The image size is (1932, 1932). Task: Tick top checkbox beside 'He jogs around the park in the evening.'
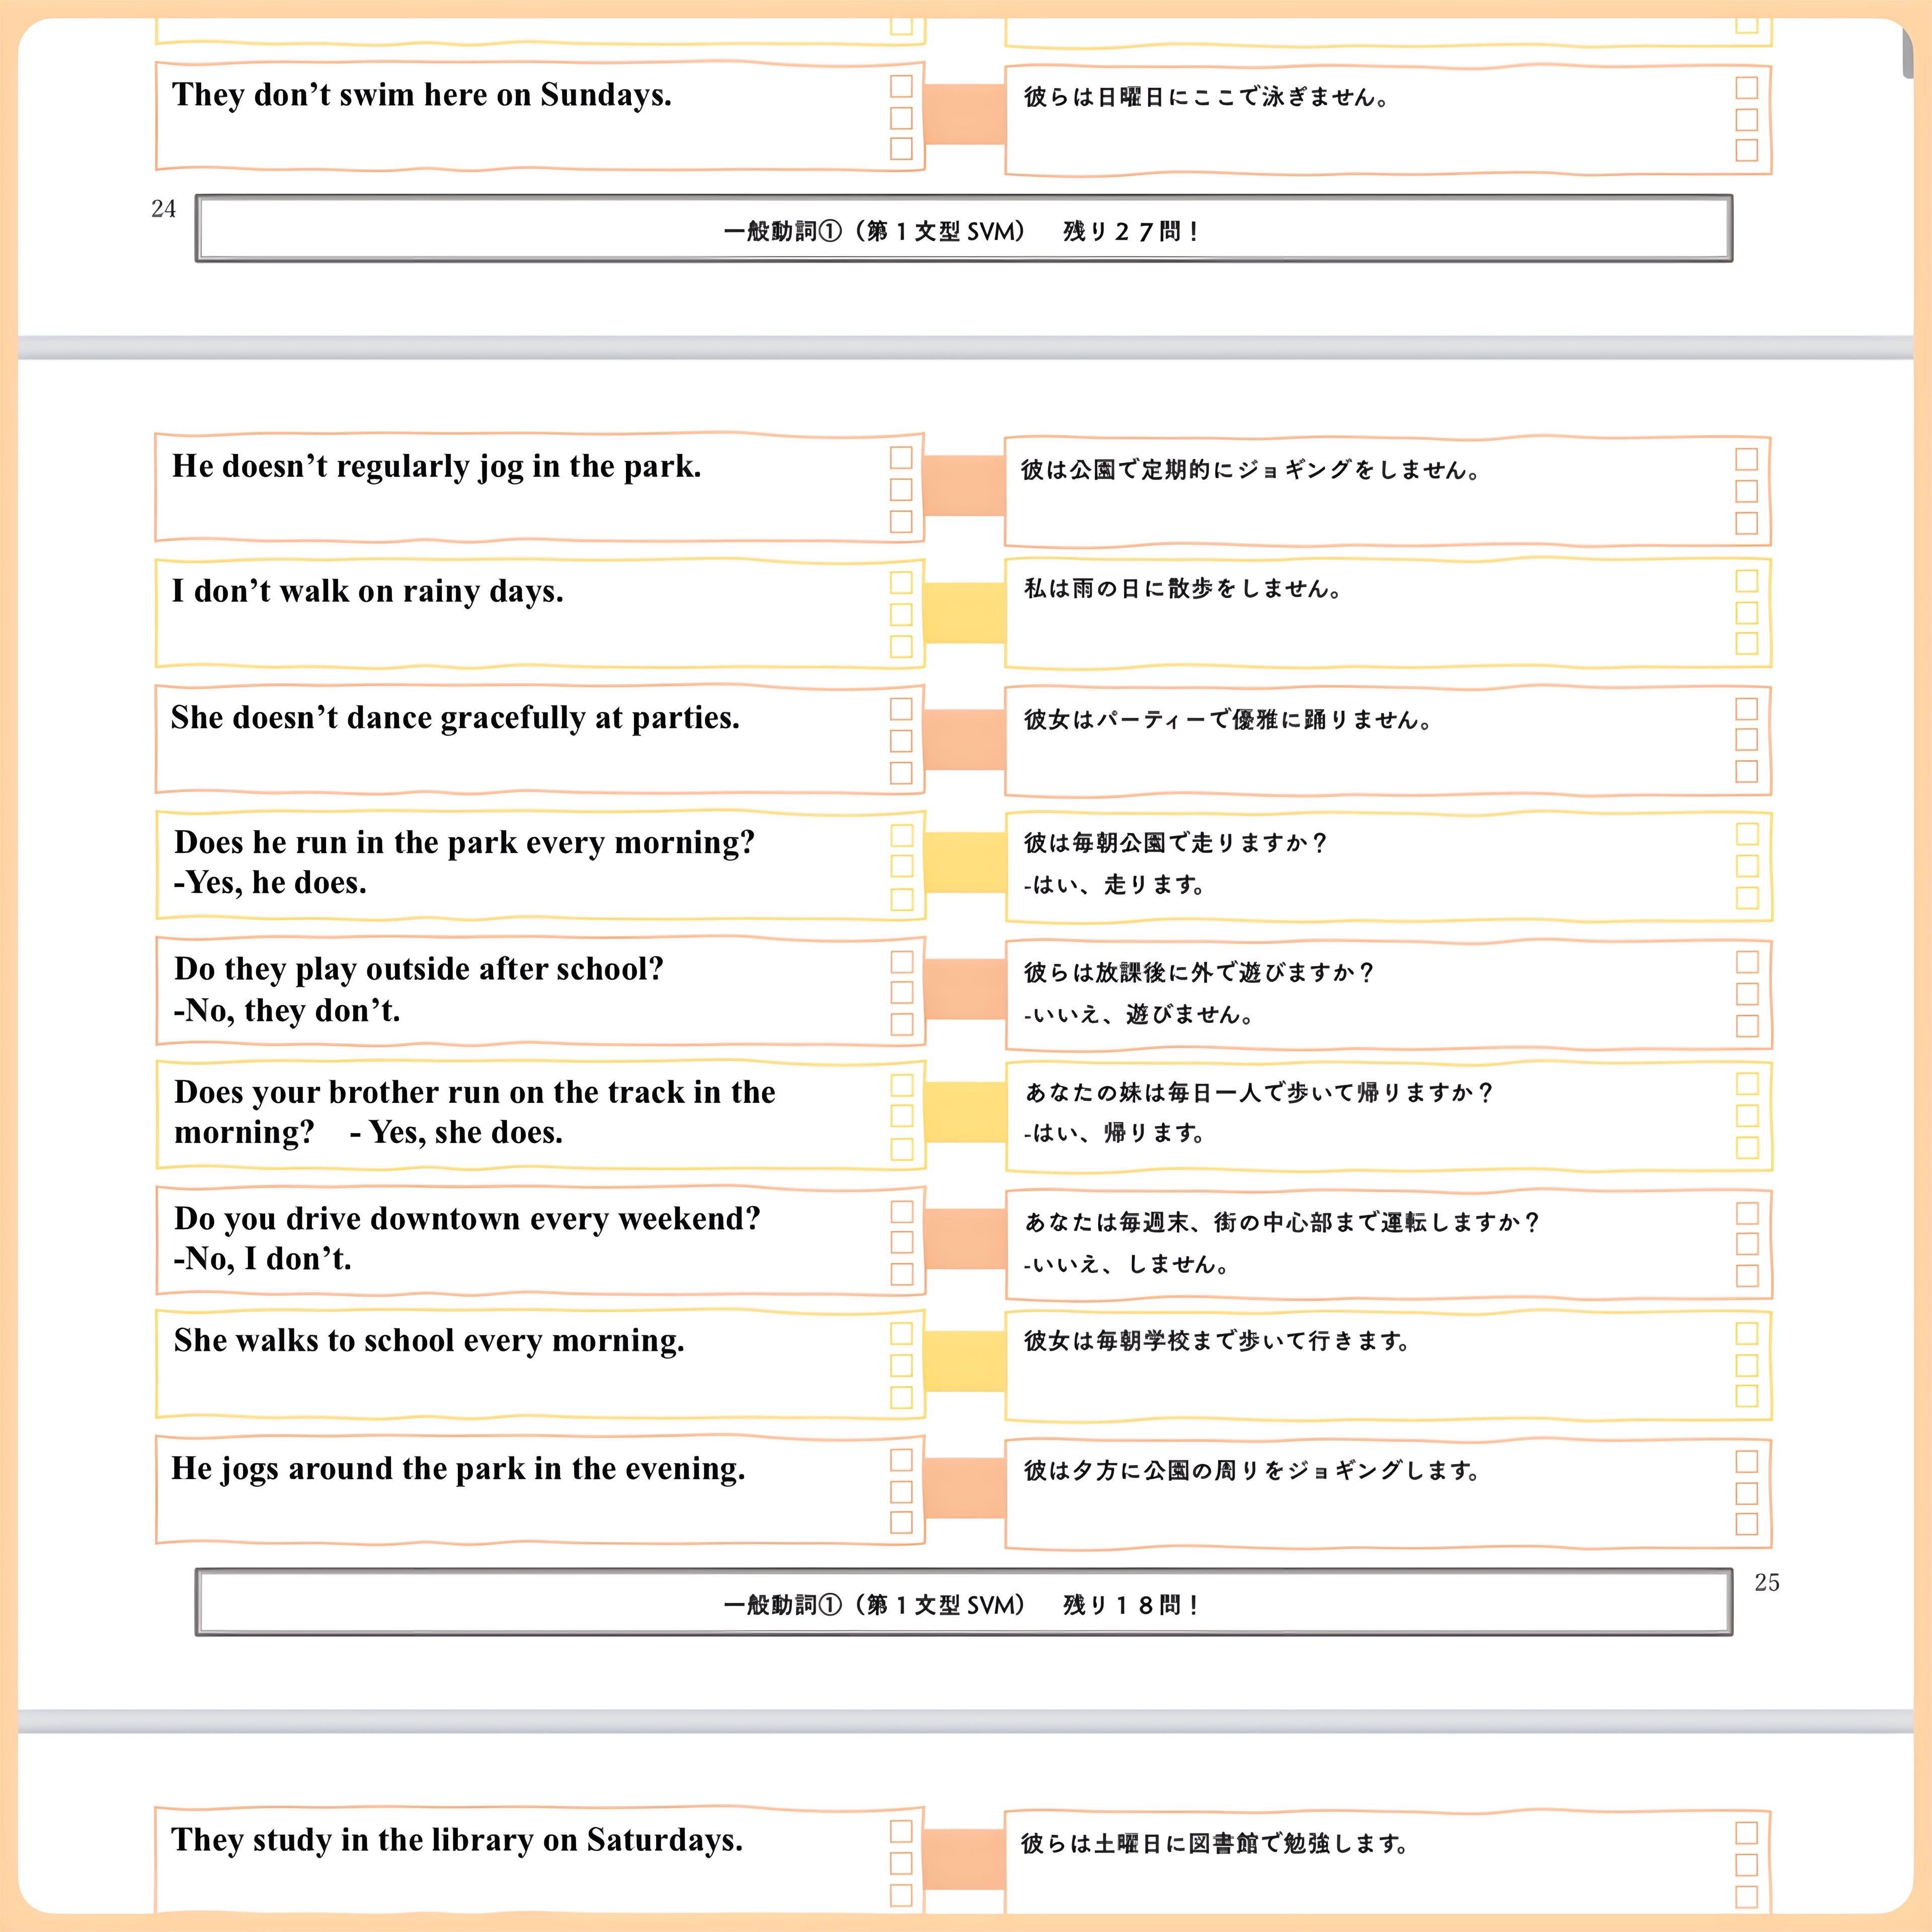coord(901,1460)
